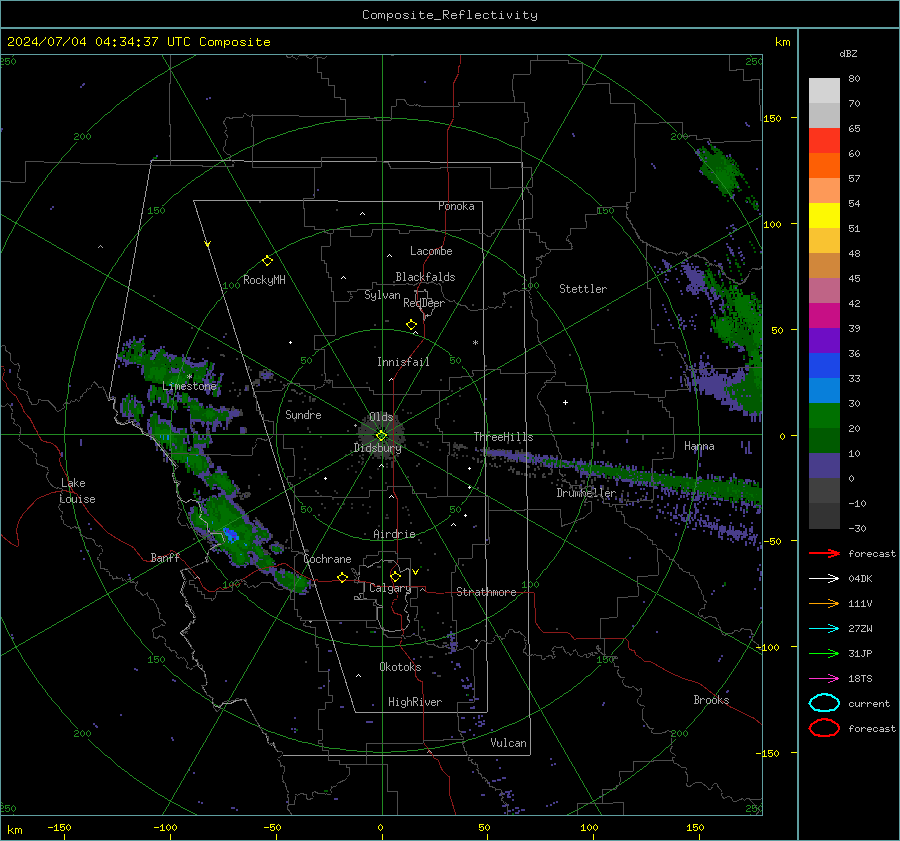Select the red 60-65 dBZ color swatch

824,141
